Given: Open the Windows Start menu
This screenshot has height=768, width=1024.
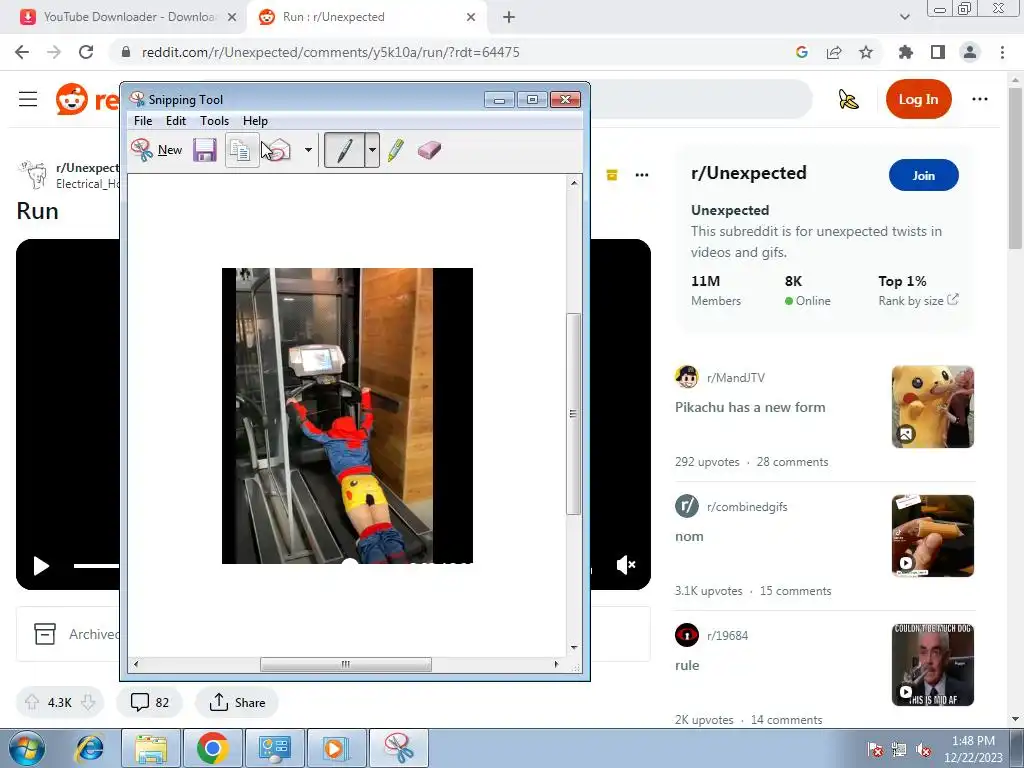Looking at the screenshot, I should pos(27,748).
